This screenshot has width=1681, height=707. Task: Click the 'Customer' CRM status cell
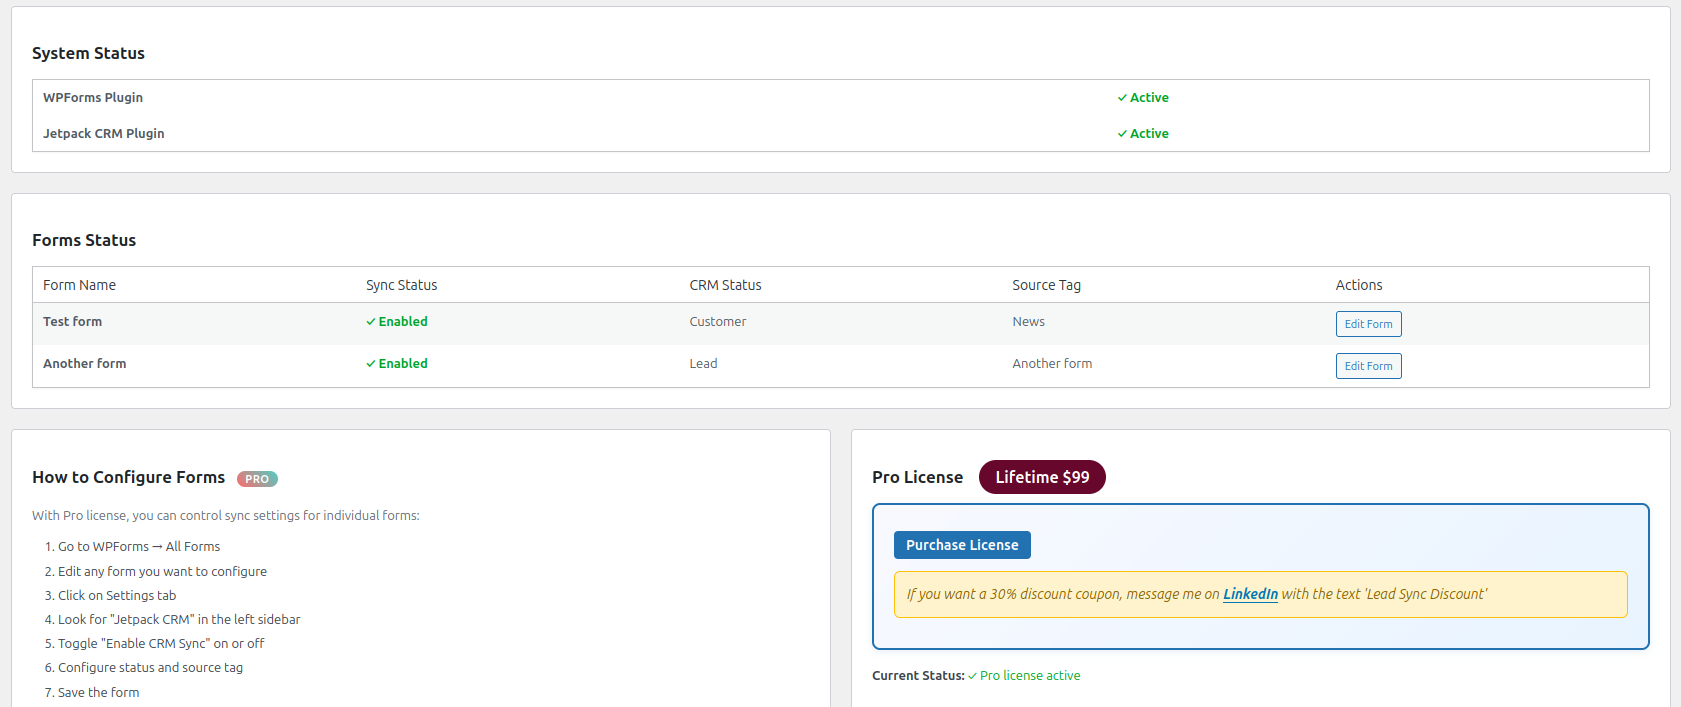(x=717, y=322)
